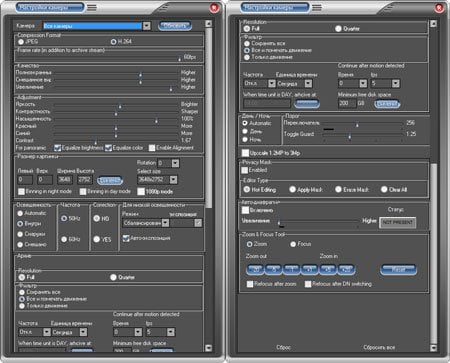Open the hamburger menu icon in left window
Image resolution: width=450 pixels, height=363 pixels.
[x=92, y=7]
